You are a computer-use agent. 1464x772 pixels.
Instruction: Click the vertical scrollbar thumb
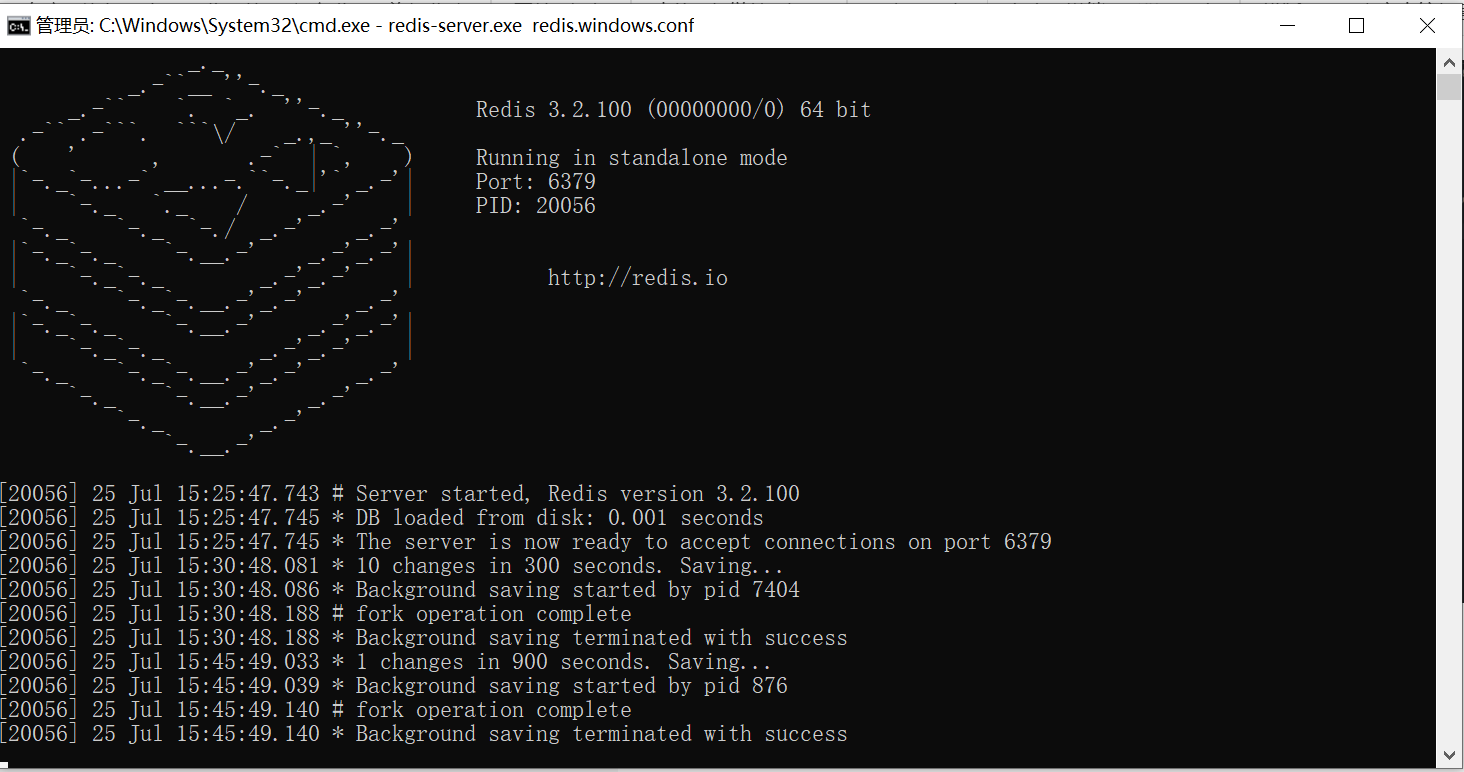[1449, 87]
